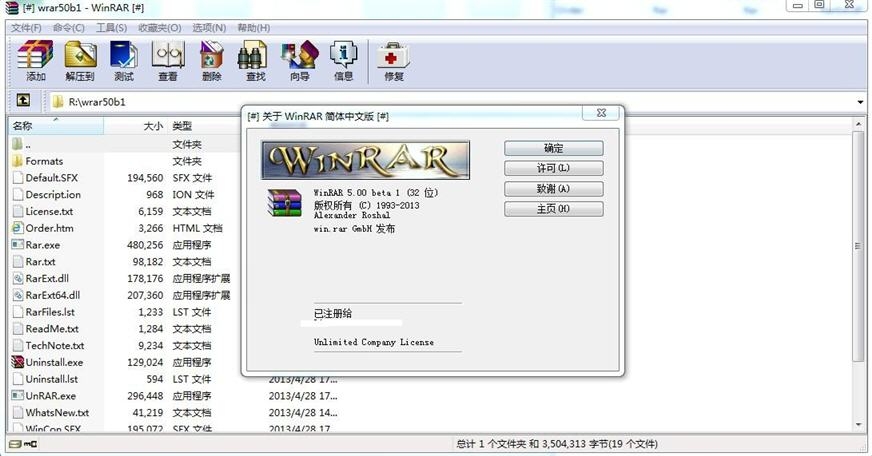Select the RarExt64.dll file icon
Screen dimensions: 872x456
point(17,295)
